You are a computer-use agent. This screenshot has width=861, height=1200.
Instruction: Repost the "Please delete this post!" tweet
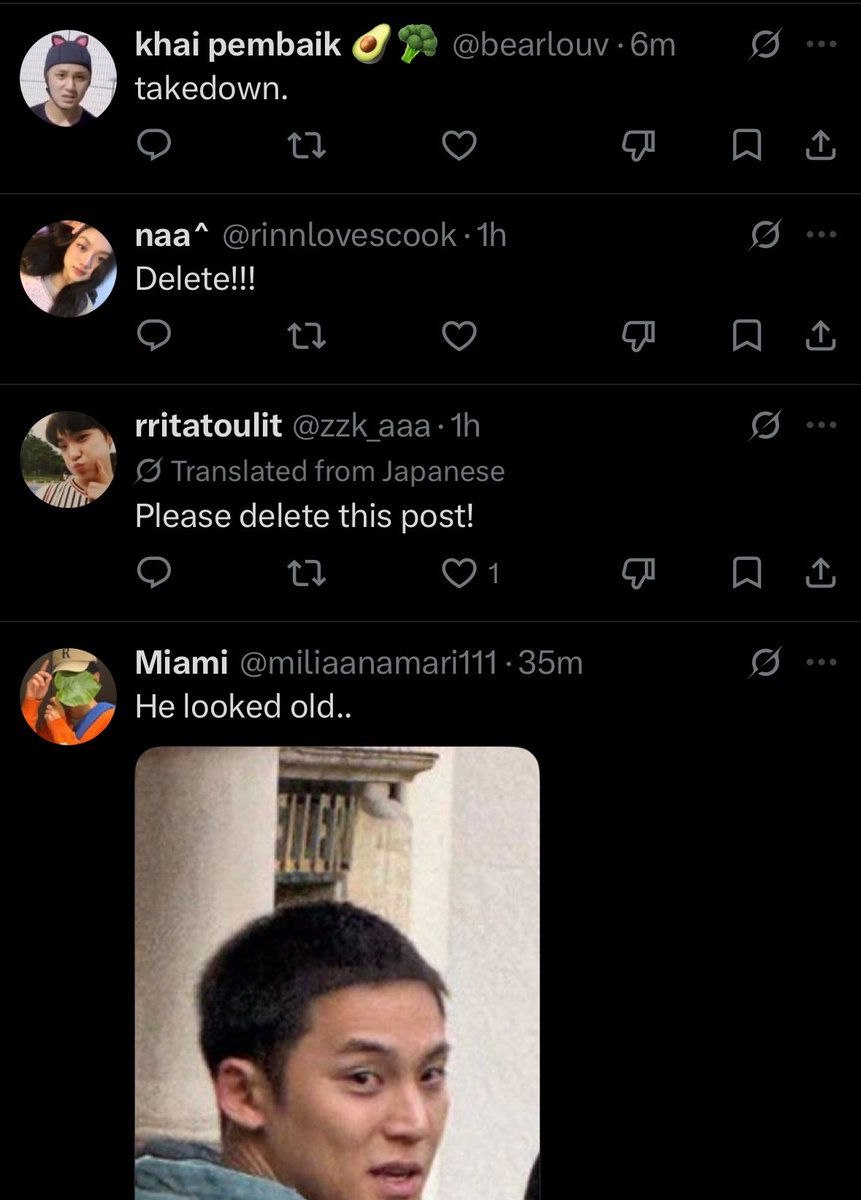[x=307, y=572]
